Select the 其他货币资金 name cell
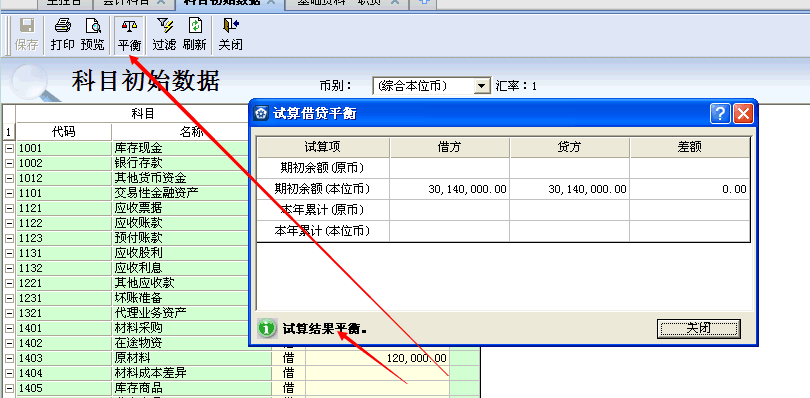This screenshot has width=810, height=398. coord(181,178)
